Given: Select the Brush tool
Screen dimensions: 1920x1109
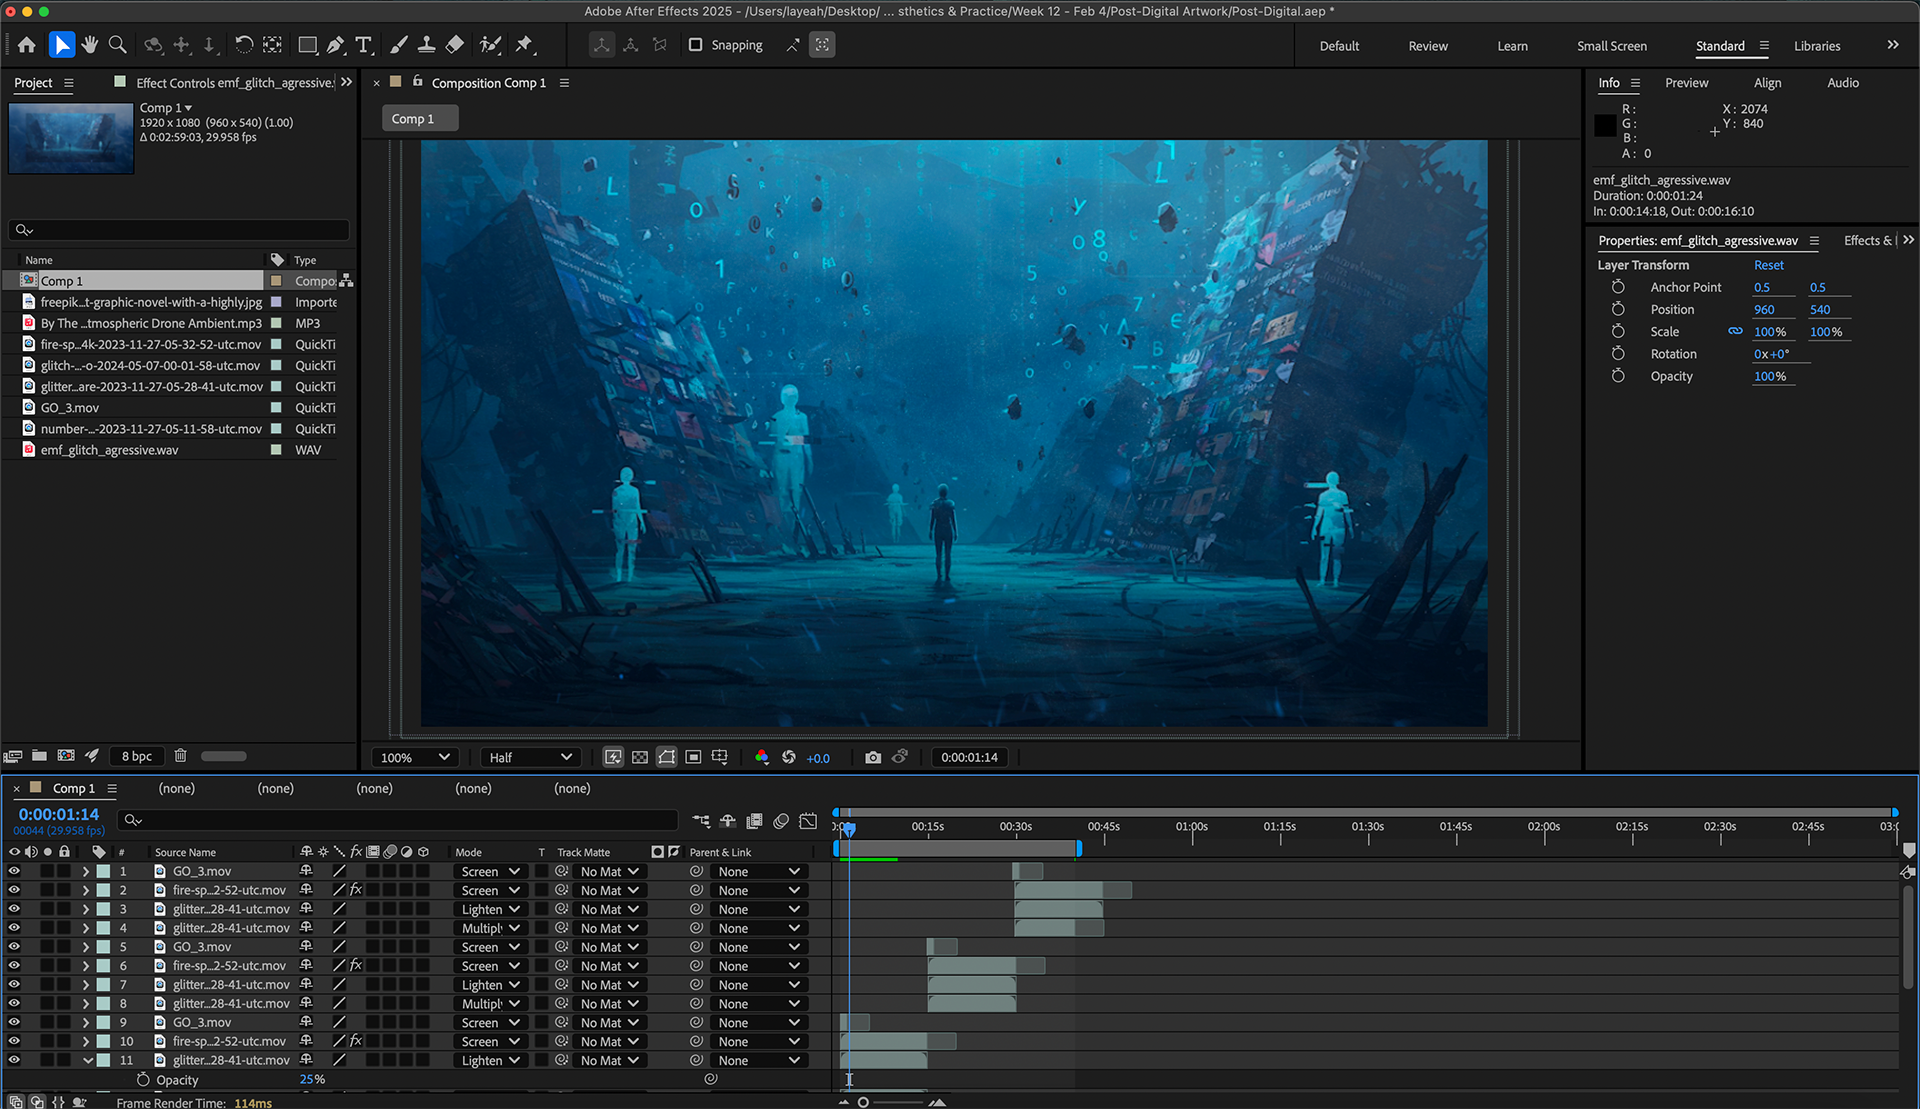Looking at the screenshot, I should tap(399, 45).
